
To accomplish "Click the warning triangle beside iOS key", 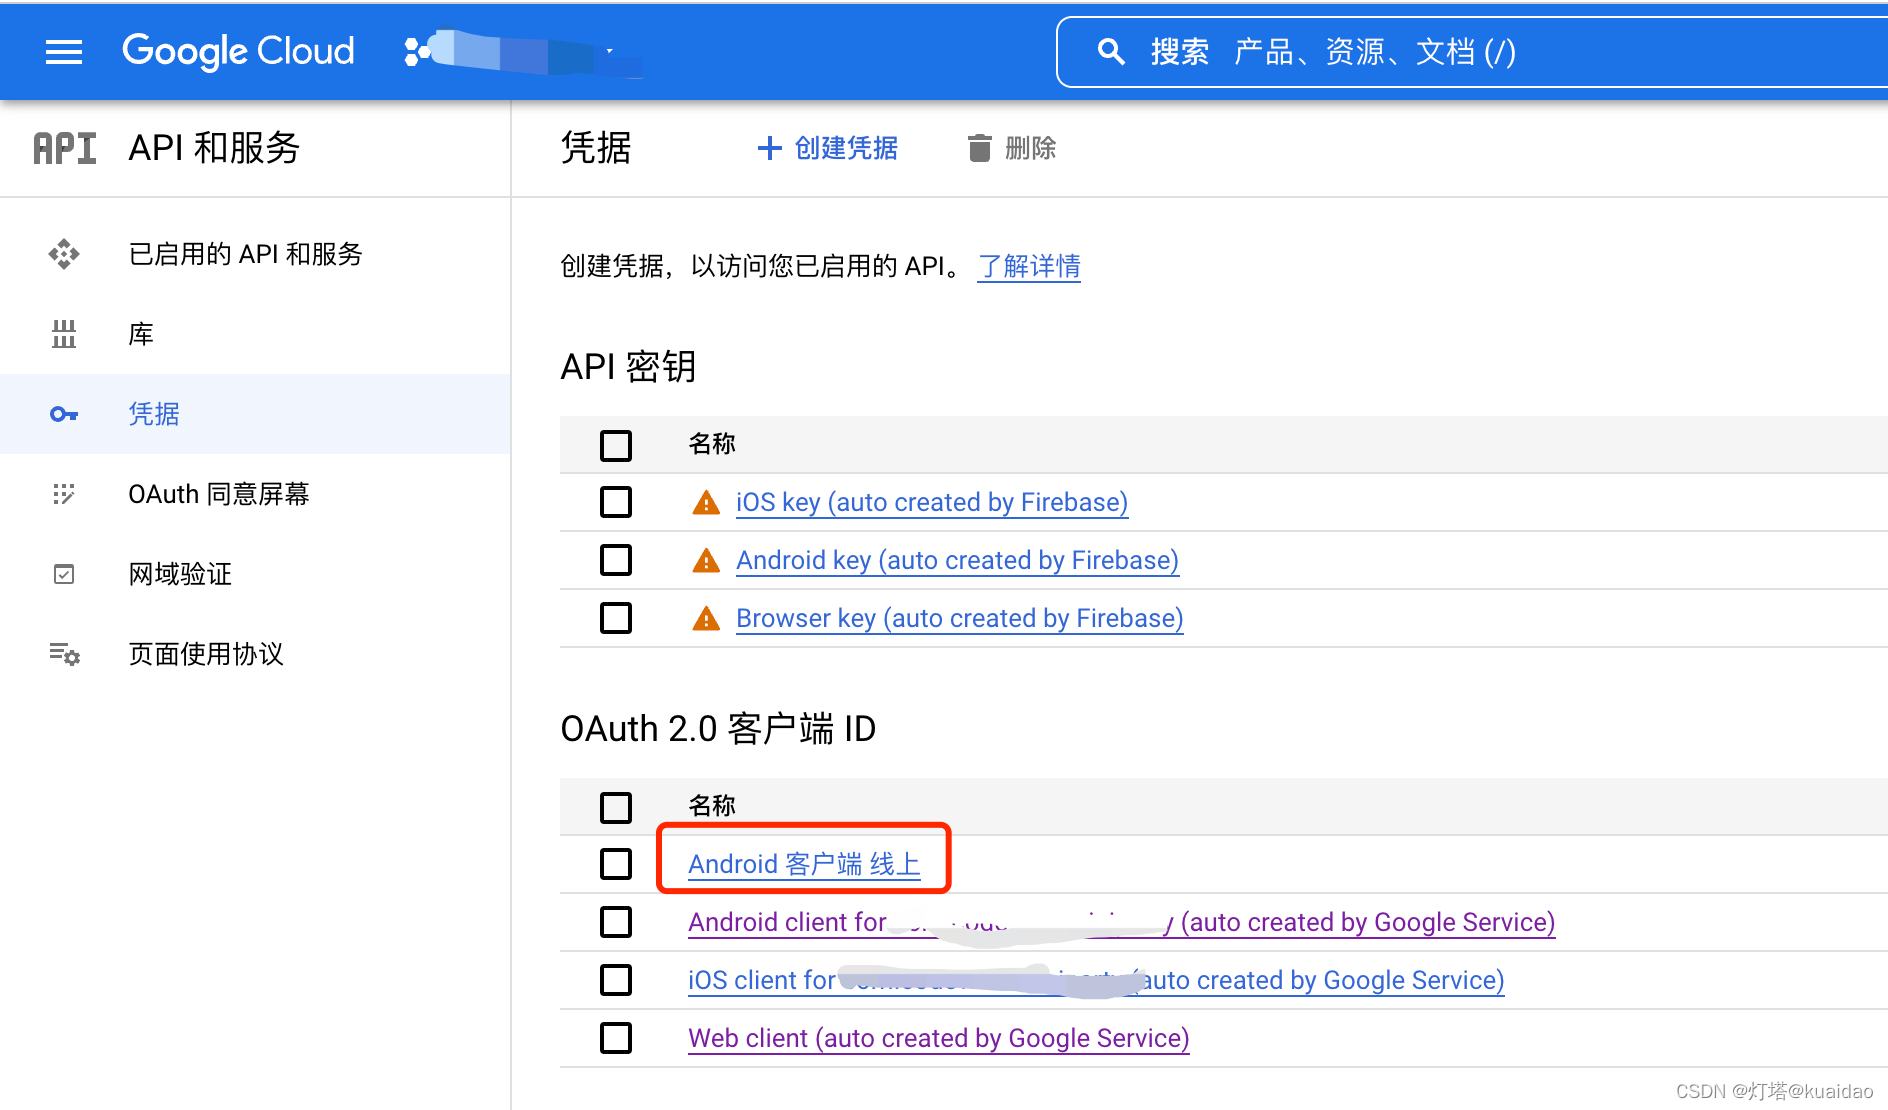I will point(706,503).
